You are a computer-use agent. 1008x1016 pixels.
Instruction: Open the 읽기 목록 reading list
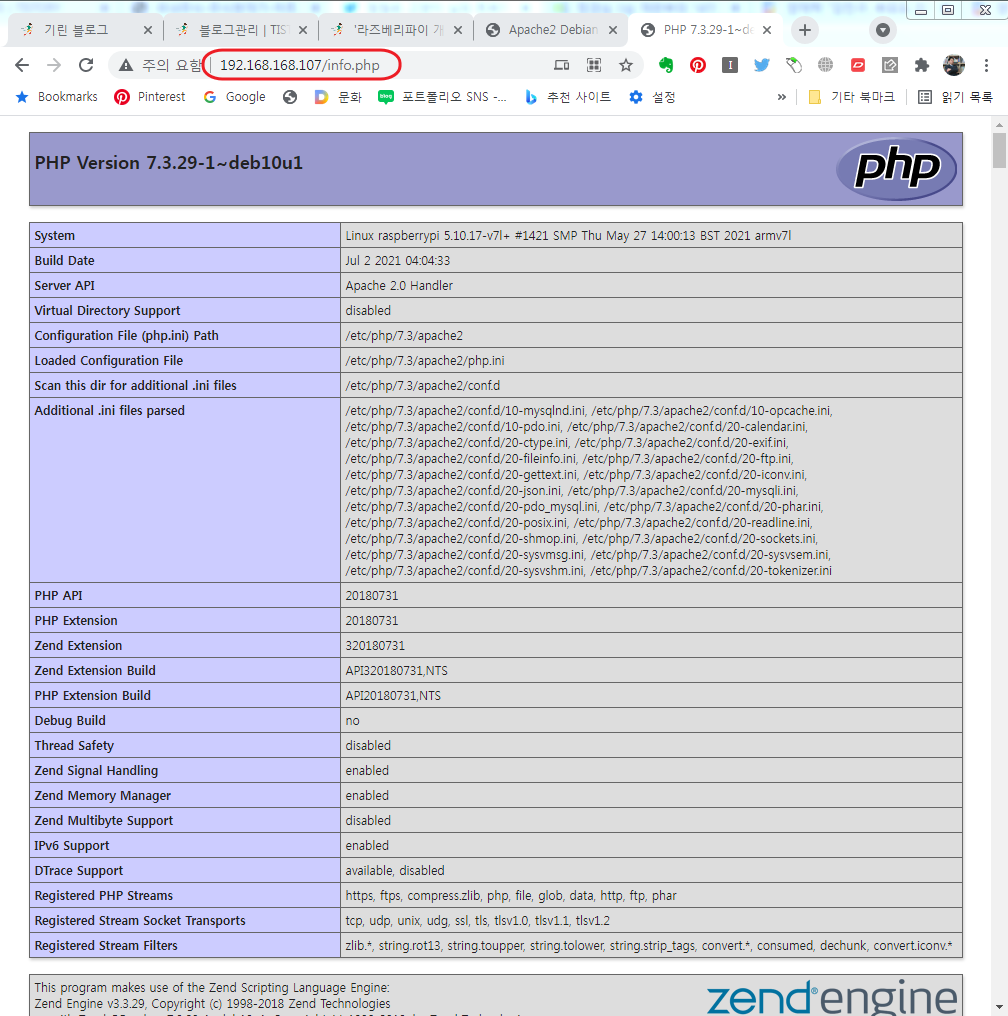pyautogui.click(x=956, y=97)
